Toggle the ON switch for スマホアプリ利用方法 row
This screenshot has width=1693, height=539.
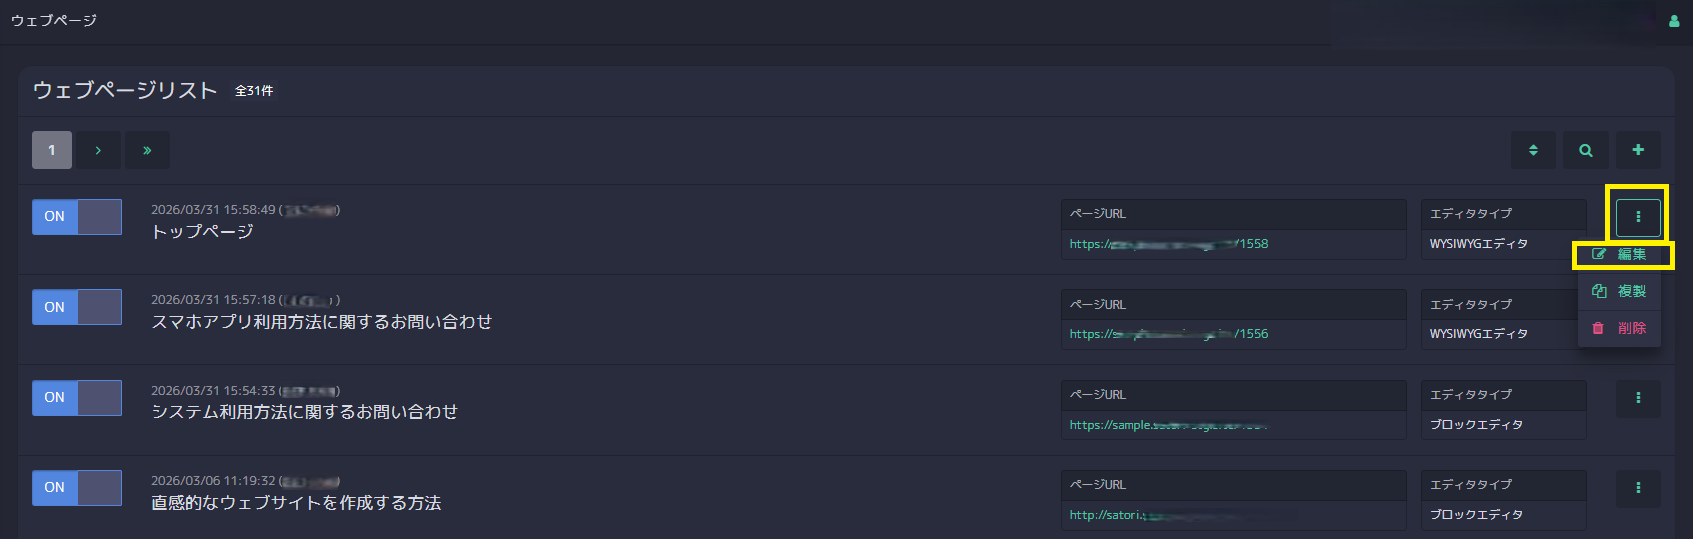pos(77,307)
